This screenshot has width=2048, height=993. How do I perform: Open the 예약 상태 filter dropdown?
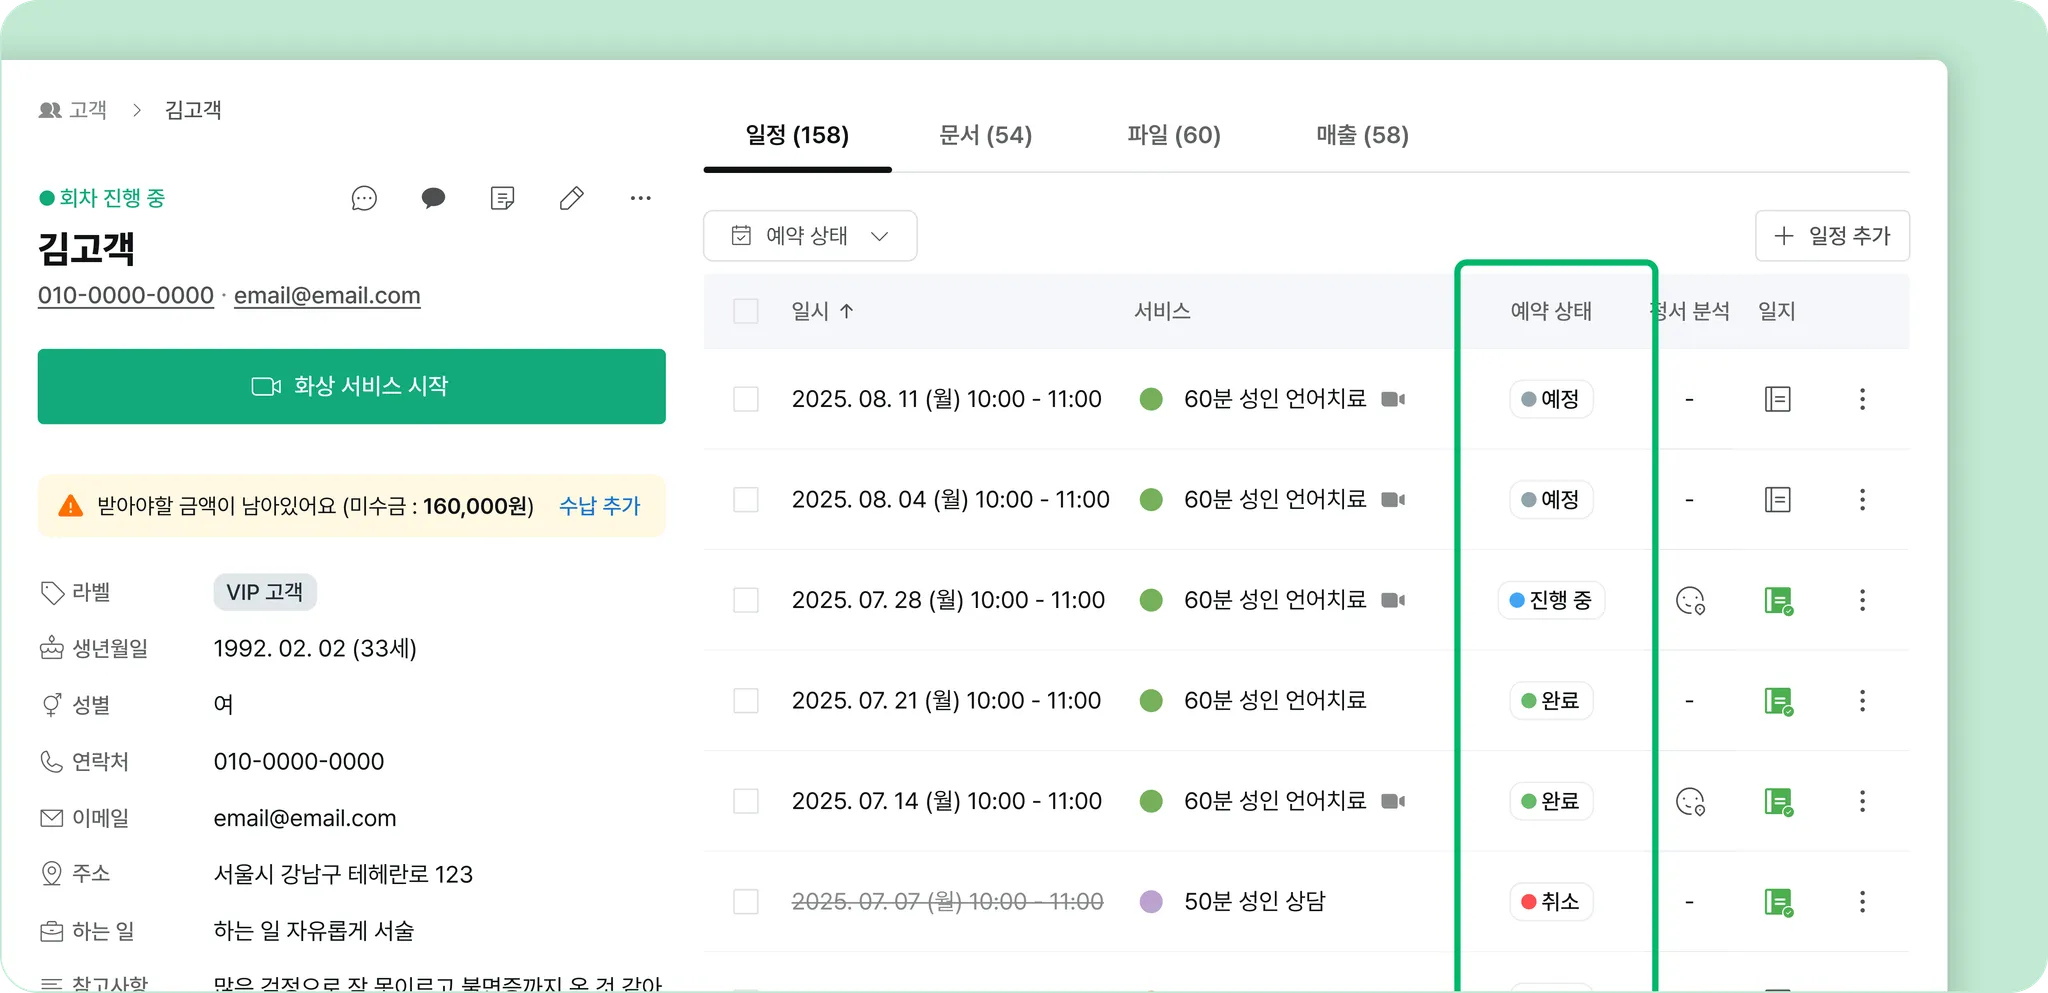tap(810, 236)
